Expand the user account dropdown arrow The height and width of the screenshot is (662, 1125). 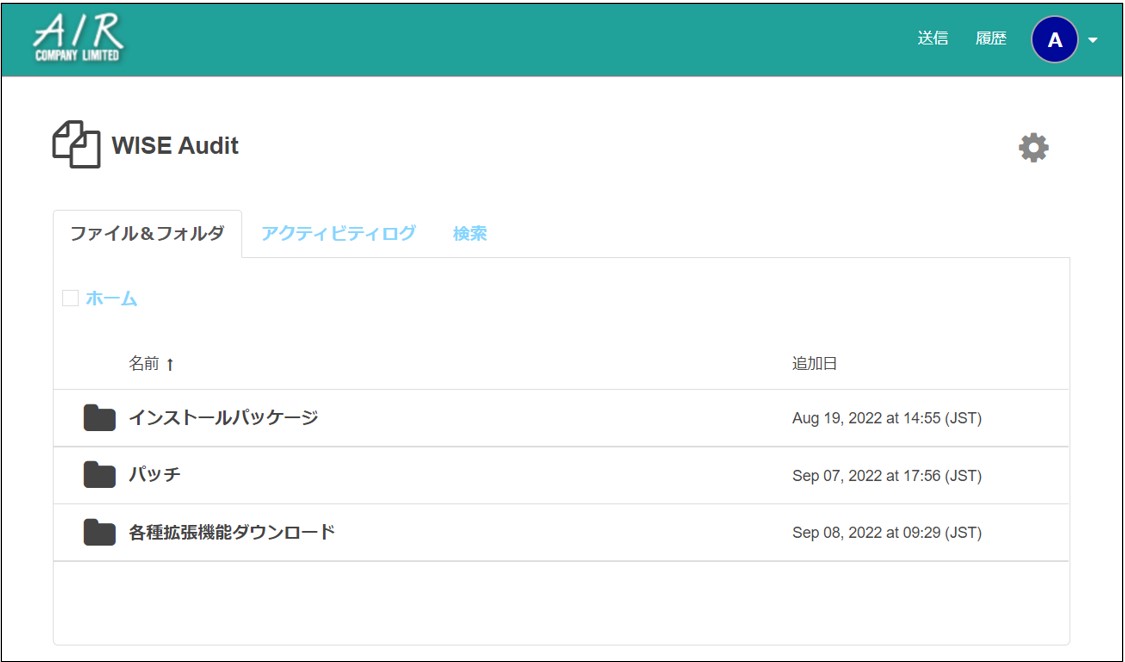click(x=1093, y=40)
